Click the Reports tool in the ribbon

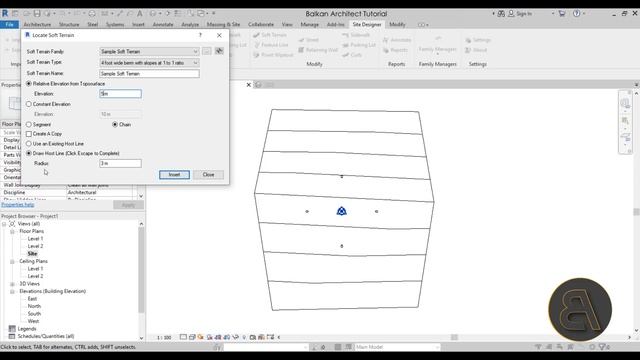pos(395,50)
